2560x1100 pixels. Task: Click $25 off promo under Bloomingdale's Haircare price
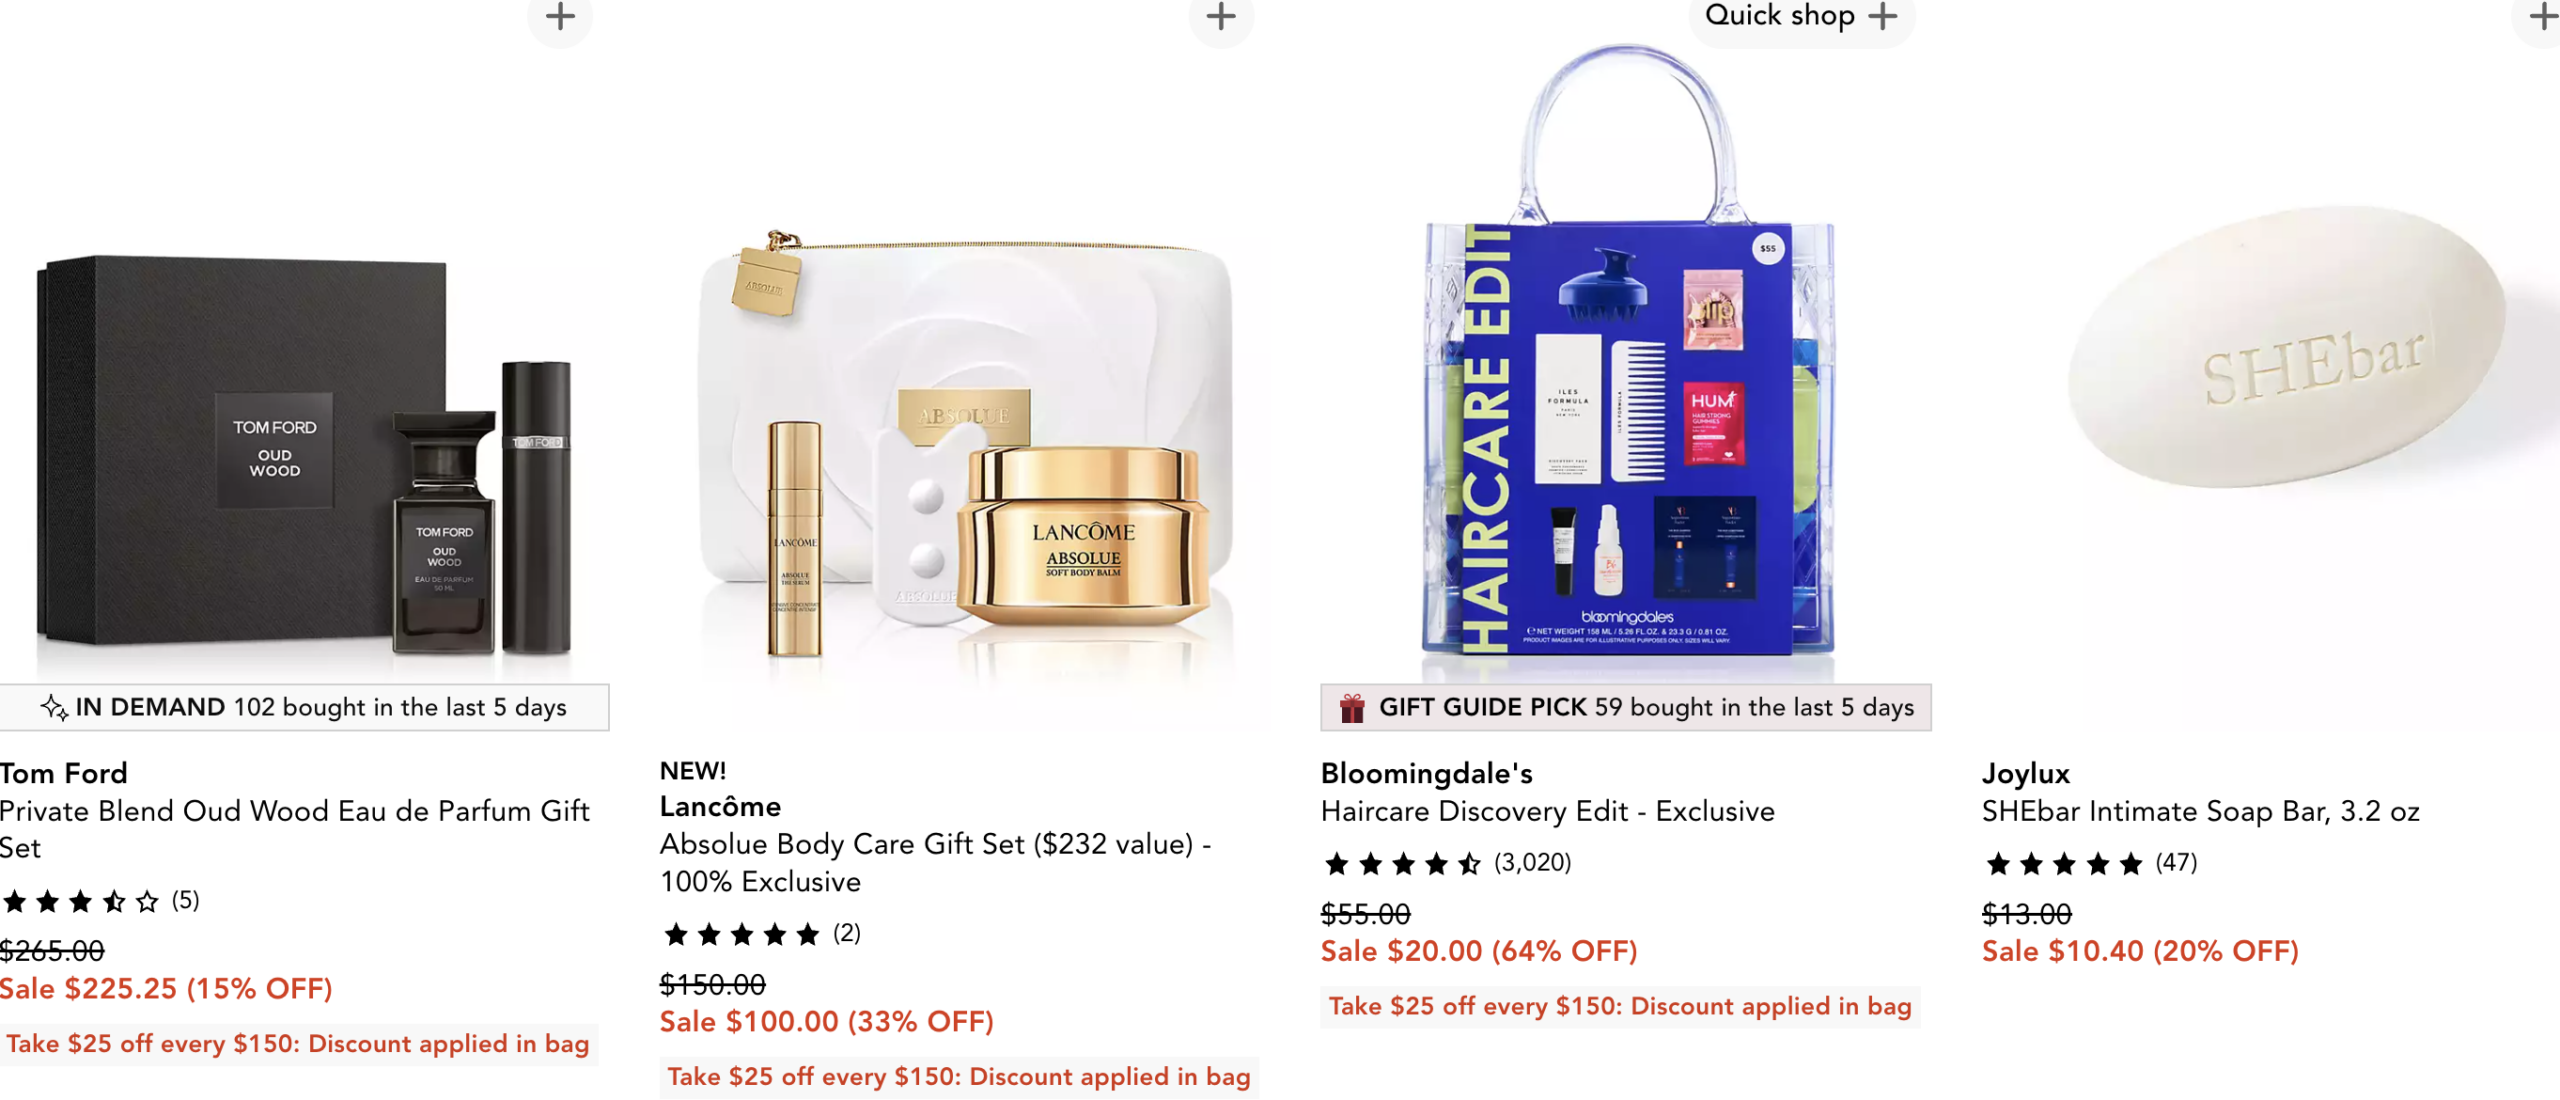tap(1620, 1006)
